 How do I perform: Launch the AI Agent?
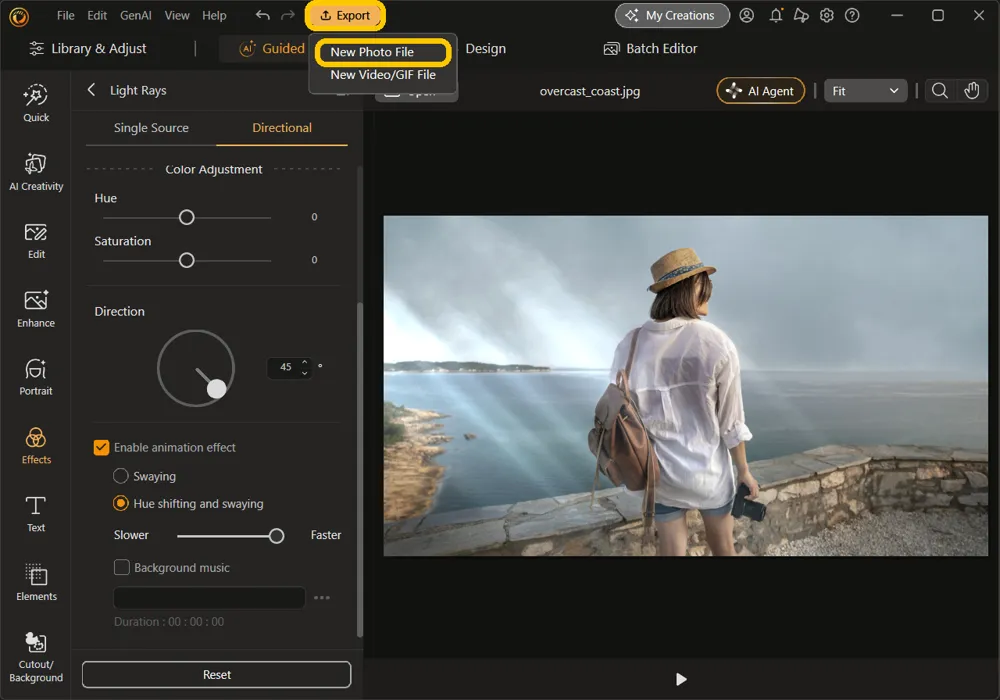point(760,91)
